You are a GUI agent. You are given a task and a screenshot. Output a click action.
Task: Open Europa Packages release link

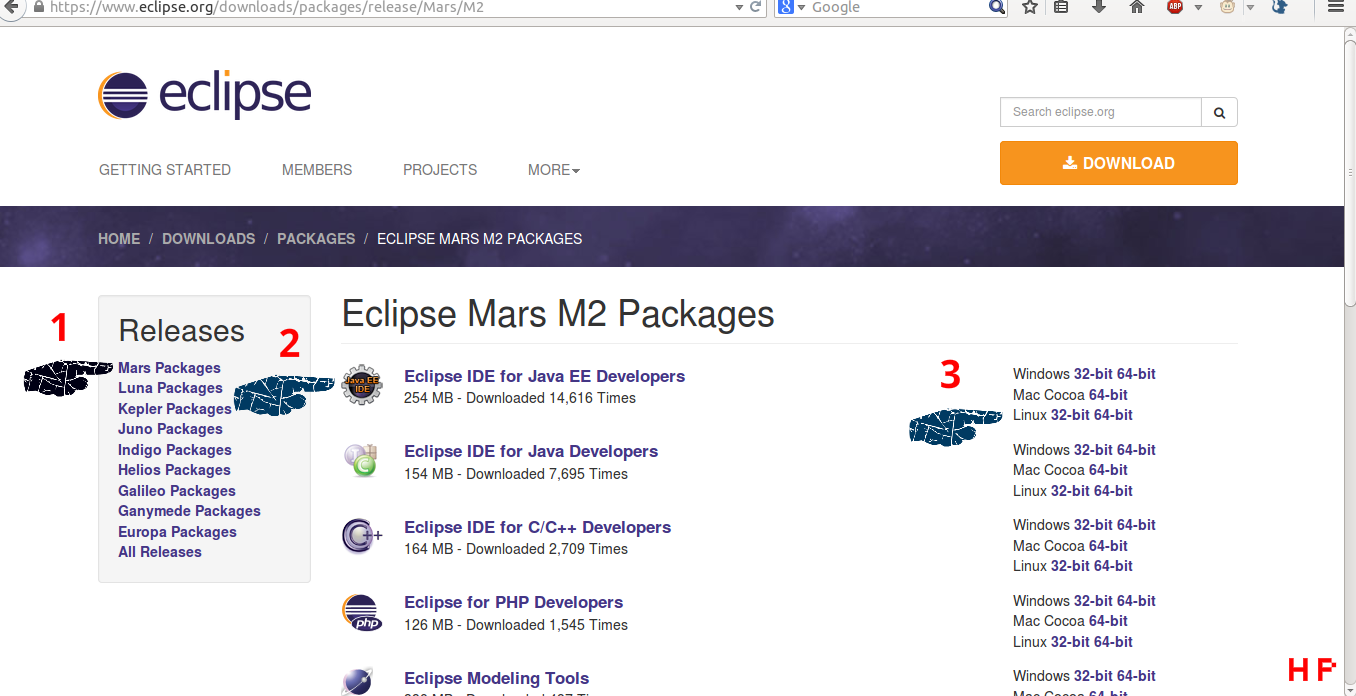177,532
